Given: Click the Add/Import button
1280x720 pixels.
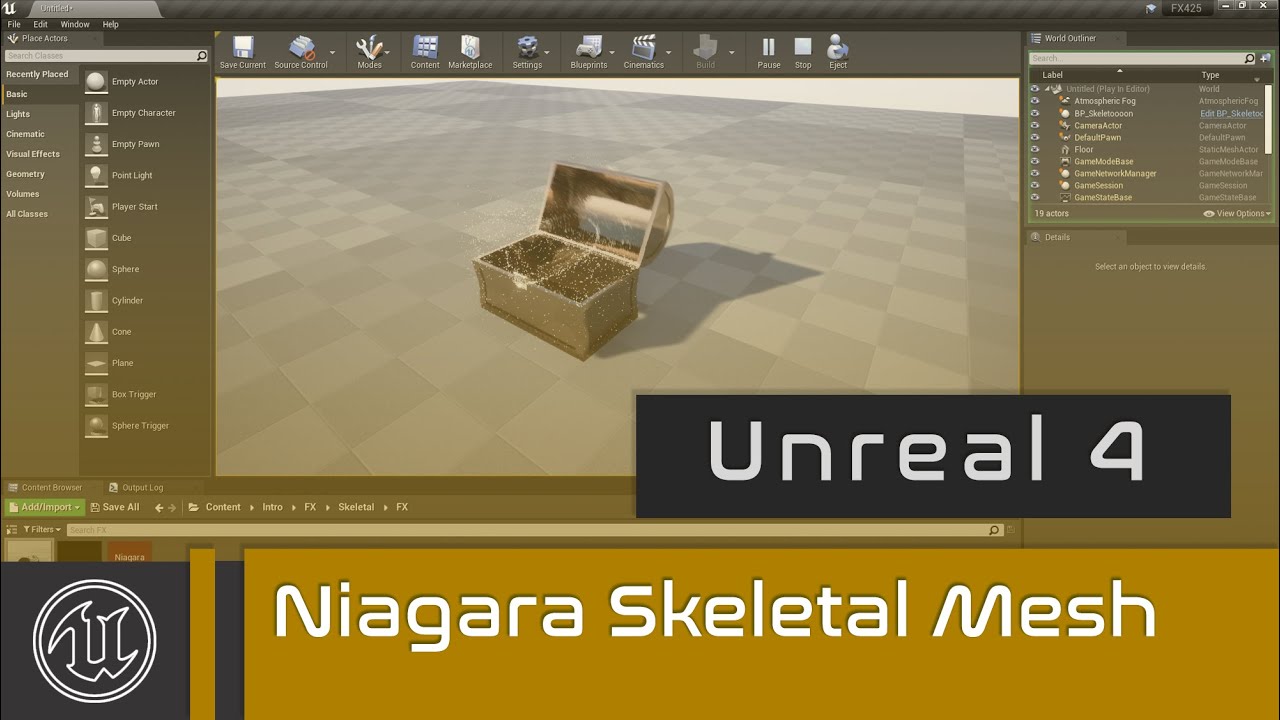Looking at the screenshot, I should [44, 508].
